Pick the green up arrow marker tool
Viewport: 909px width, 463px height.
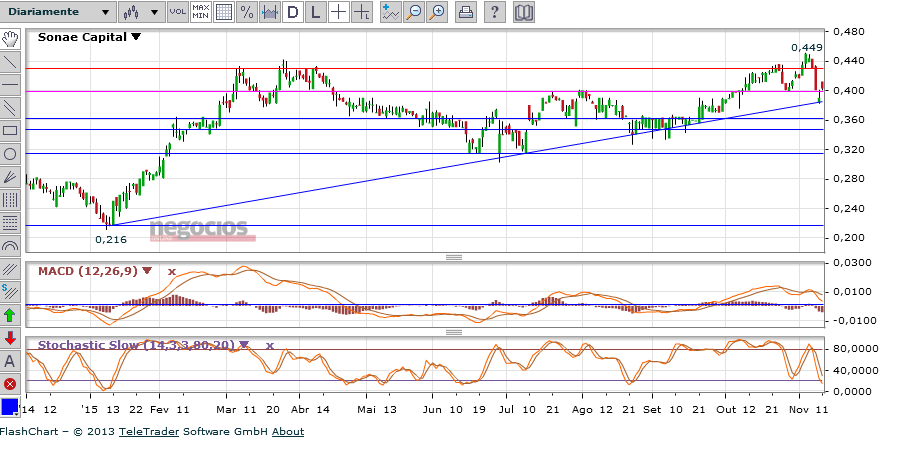pyautogui.click(x=10, y=315)
